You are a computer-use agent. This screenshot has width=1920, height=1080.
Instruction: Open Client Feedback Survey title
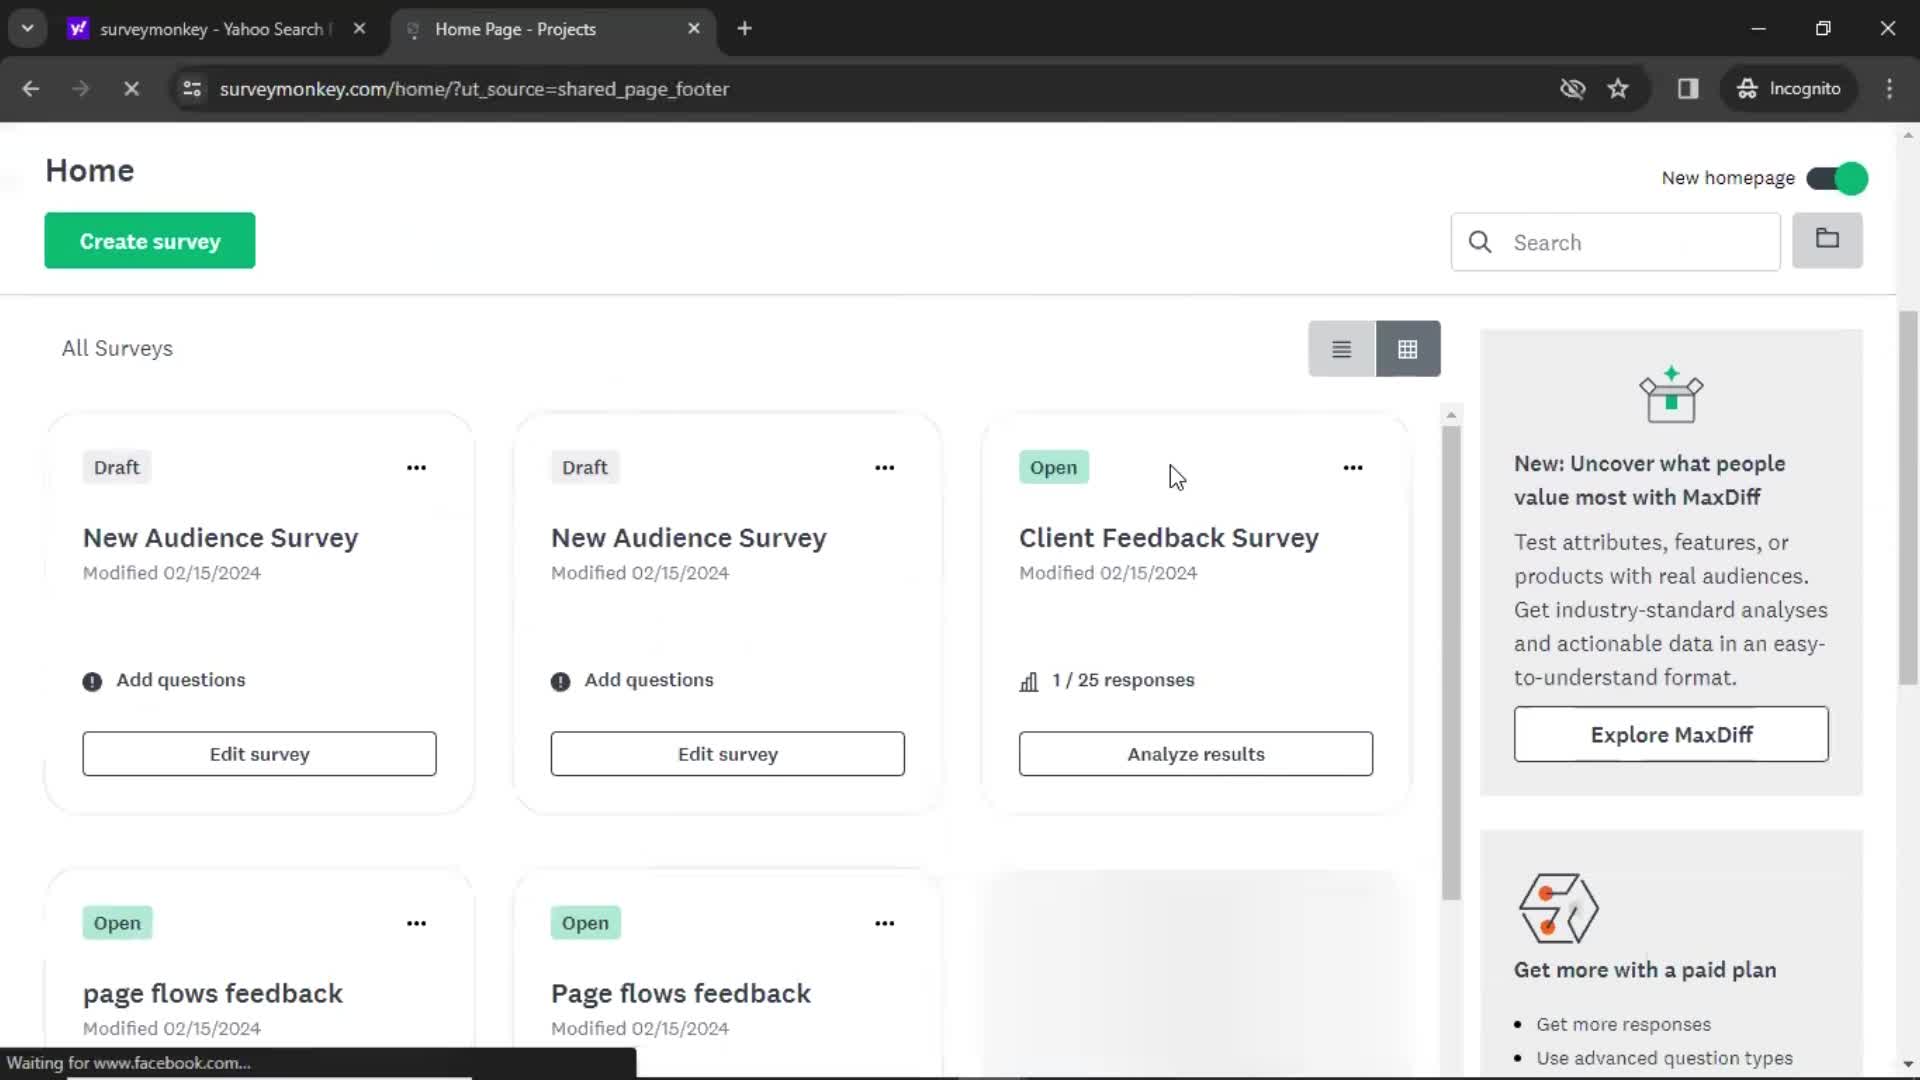click(x=1168, y=538)
